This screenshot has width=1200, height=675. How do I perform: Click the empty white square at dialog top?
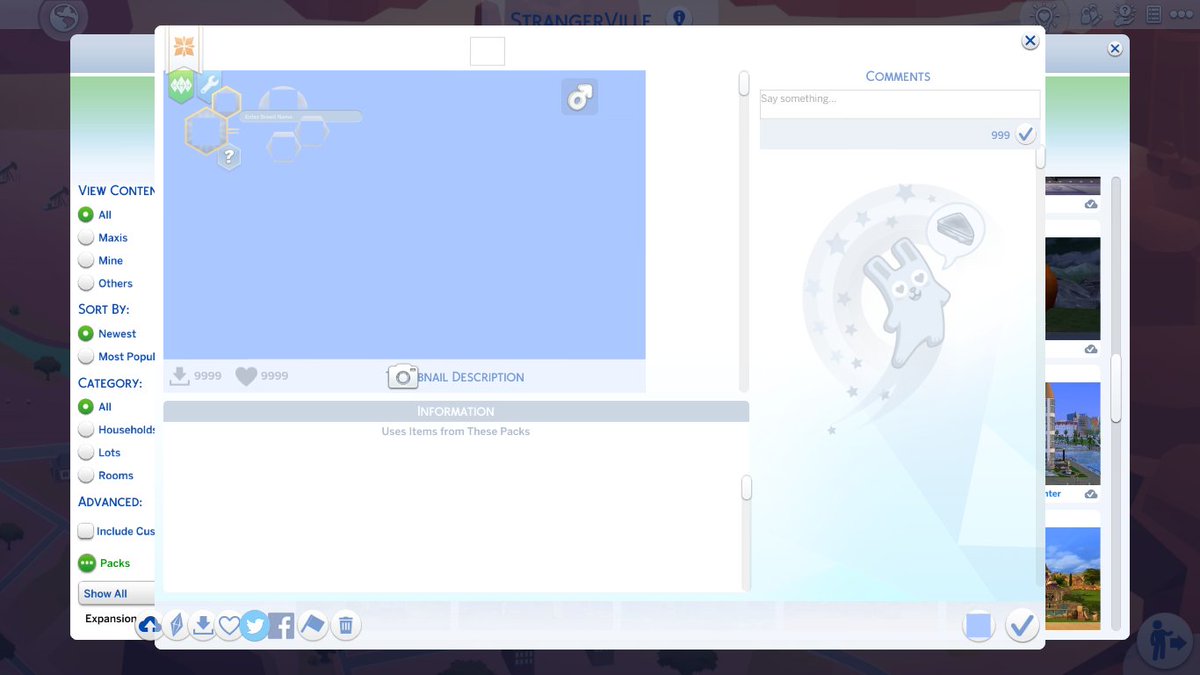click(487, 51)
